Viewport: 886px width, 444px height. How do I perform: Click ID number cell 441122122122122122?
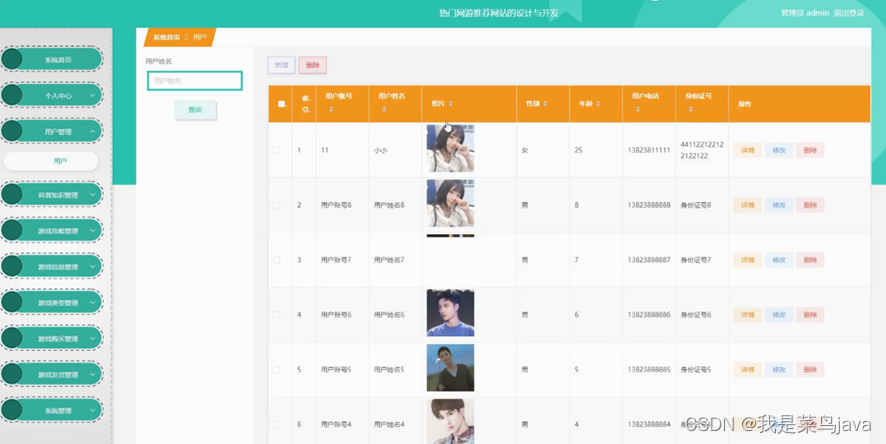(x=702, y=150)
